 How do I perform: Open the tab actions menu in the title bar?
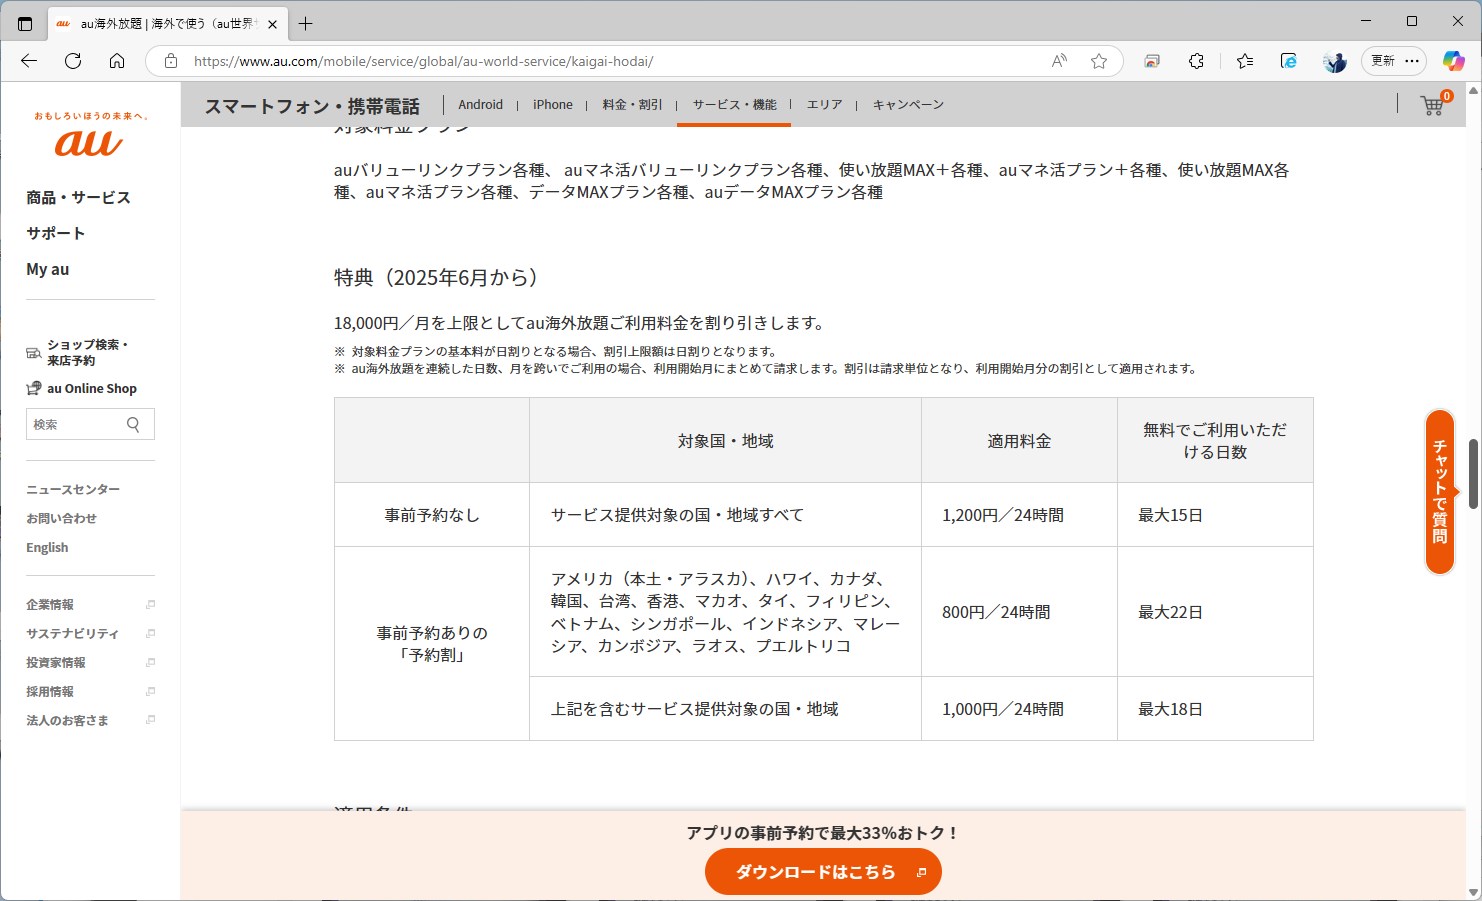(x=24, y=21)
